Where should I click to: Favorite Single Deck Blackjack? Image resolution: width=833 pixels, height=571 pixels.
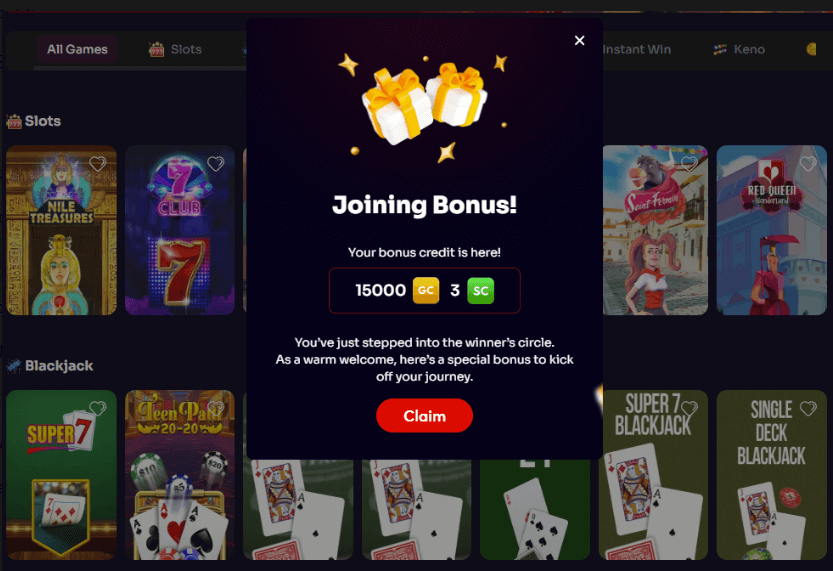click(x=808, y=408)
